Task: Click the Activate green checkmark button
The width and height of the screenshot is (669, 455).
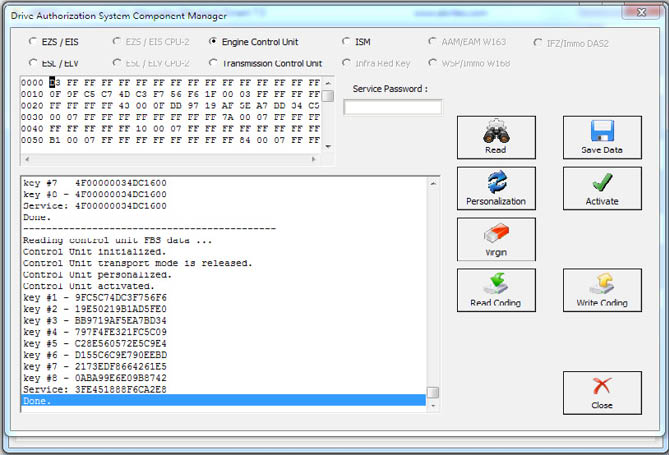Action: pos(601,188)
